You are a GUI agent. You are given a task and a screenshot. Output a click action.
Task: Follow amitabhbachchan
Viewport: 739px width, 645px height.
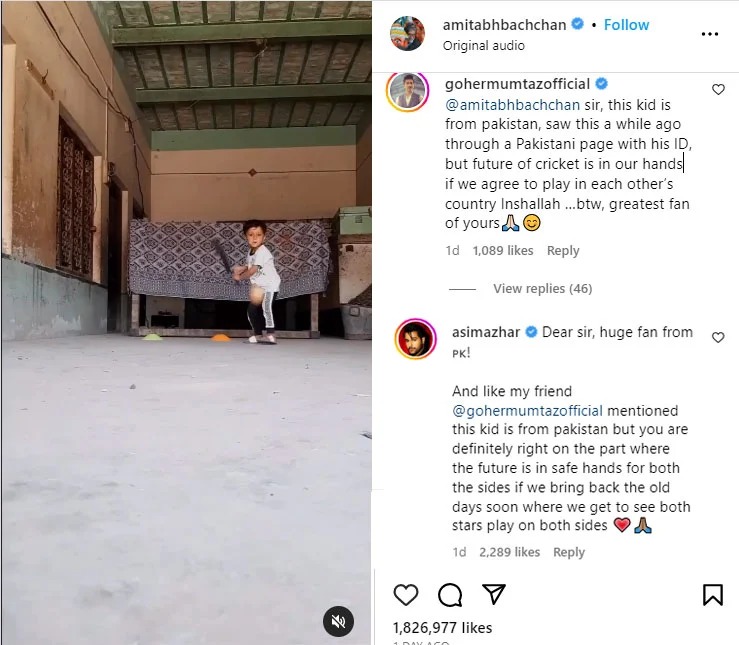(x=626, y=24)
